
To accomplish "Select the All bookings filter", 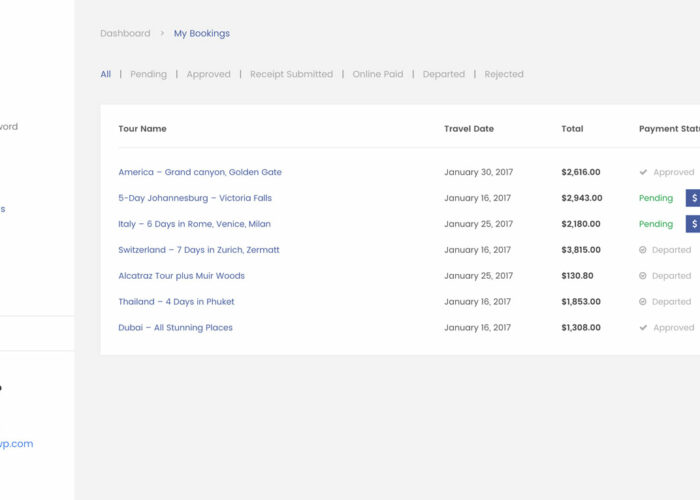I will pyautogui.click(x=105, y=74).
